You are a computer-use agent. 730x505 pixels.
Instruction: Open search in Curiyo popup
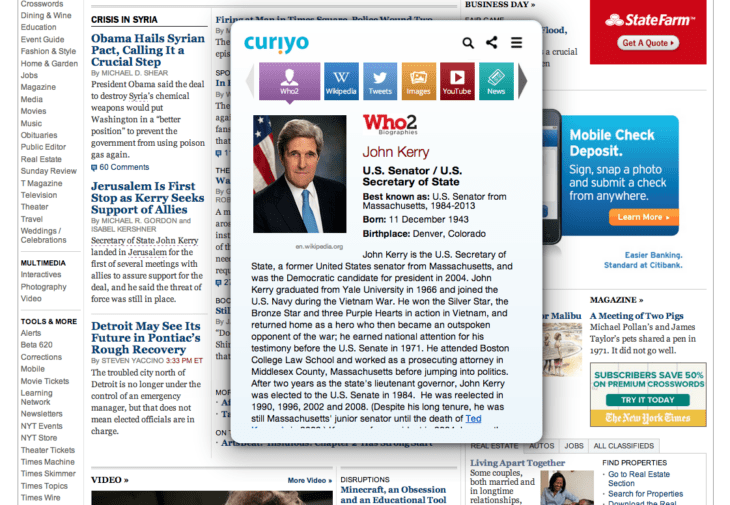468,43
